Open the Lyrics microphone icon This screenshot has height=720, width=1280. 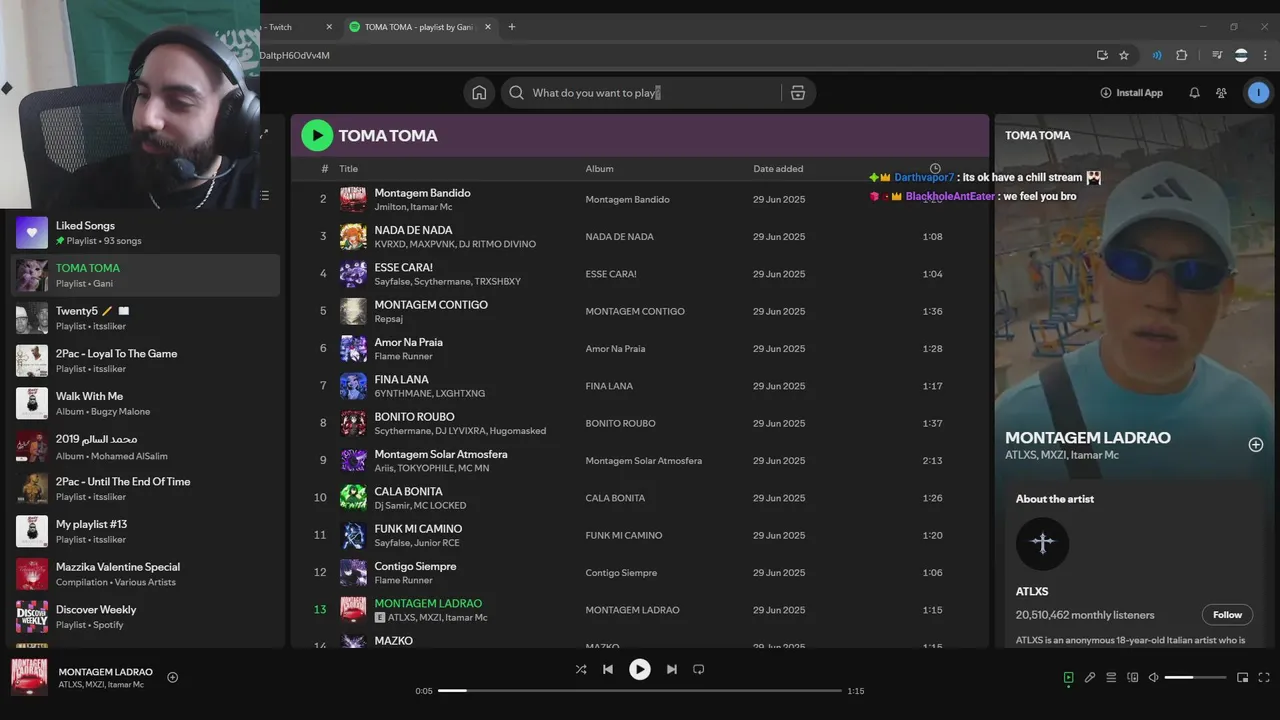(x=1090, y=677)
